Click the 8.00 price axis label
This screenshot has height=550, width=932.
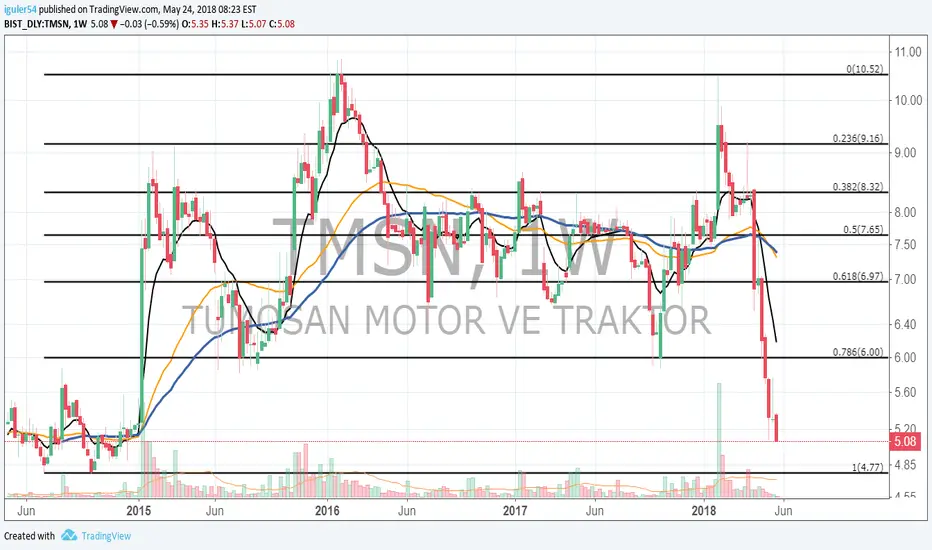(905, 212)
